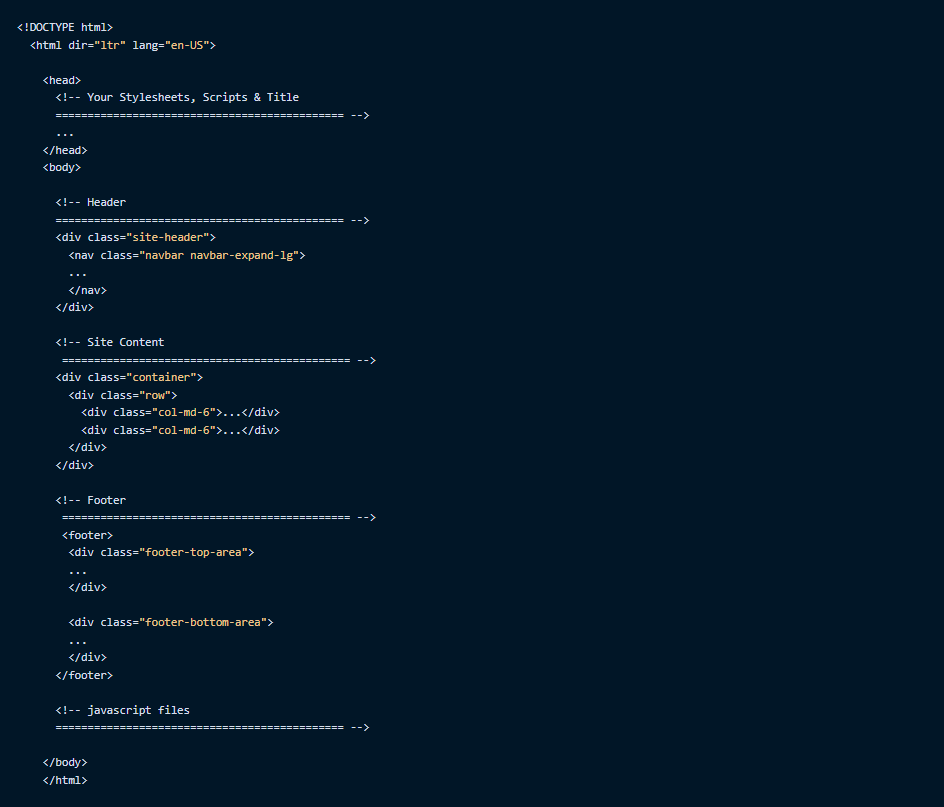This screenshot has width=944, height=807.
Task: Click the Header comment line
Action: (91, 202)
